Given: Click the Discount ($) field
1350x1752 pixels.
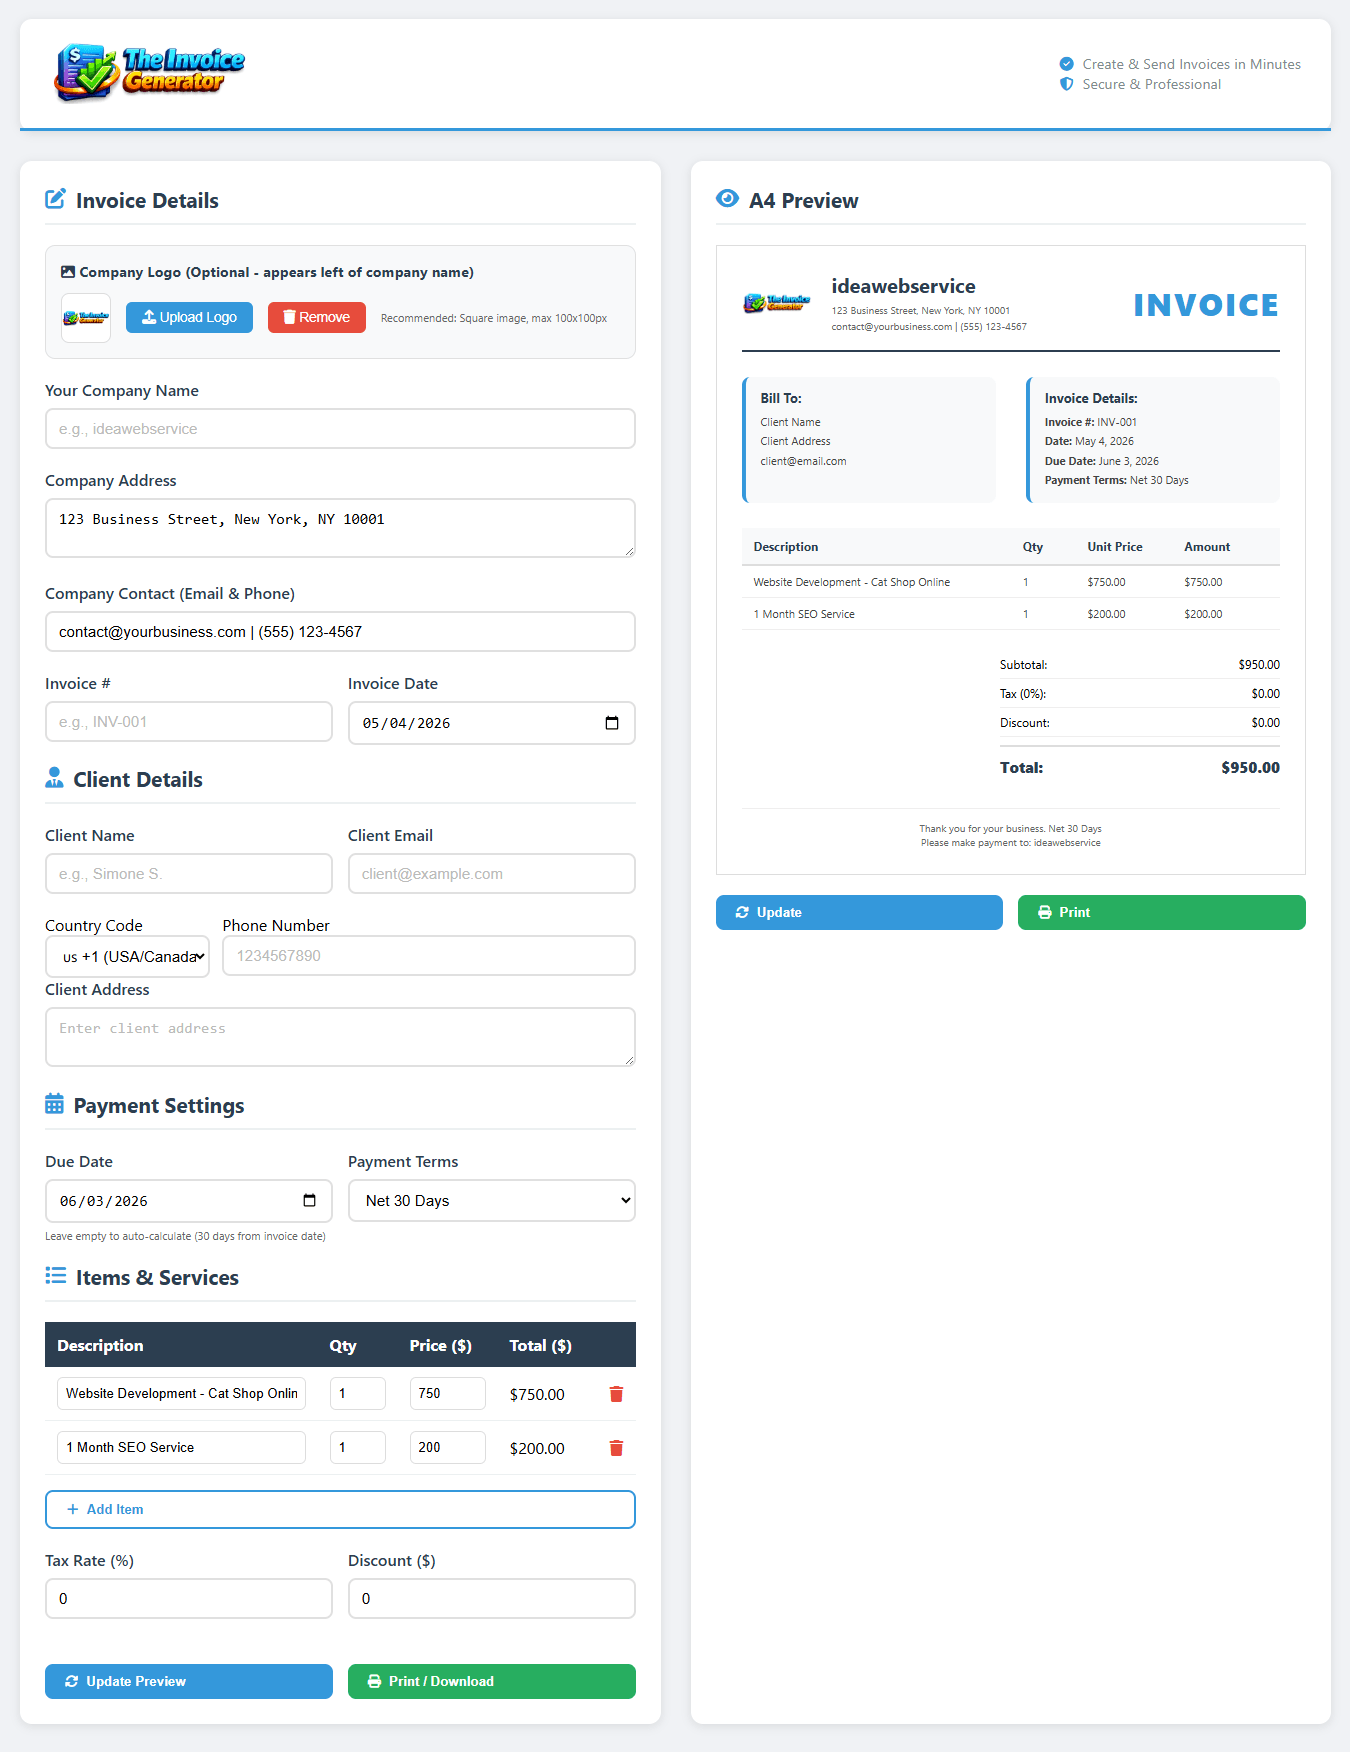Looking at the screenshot, I should click(x=491, y=1598).
